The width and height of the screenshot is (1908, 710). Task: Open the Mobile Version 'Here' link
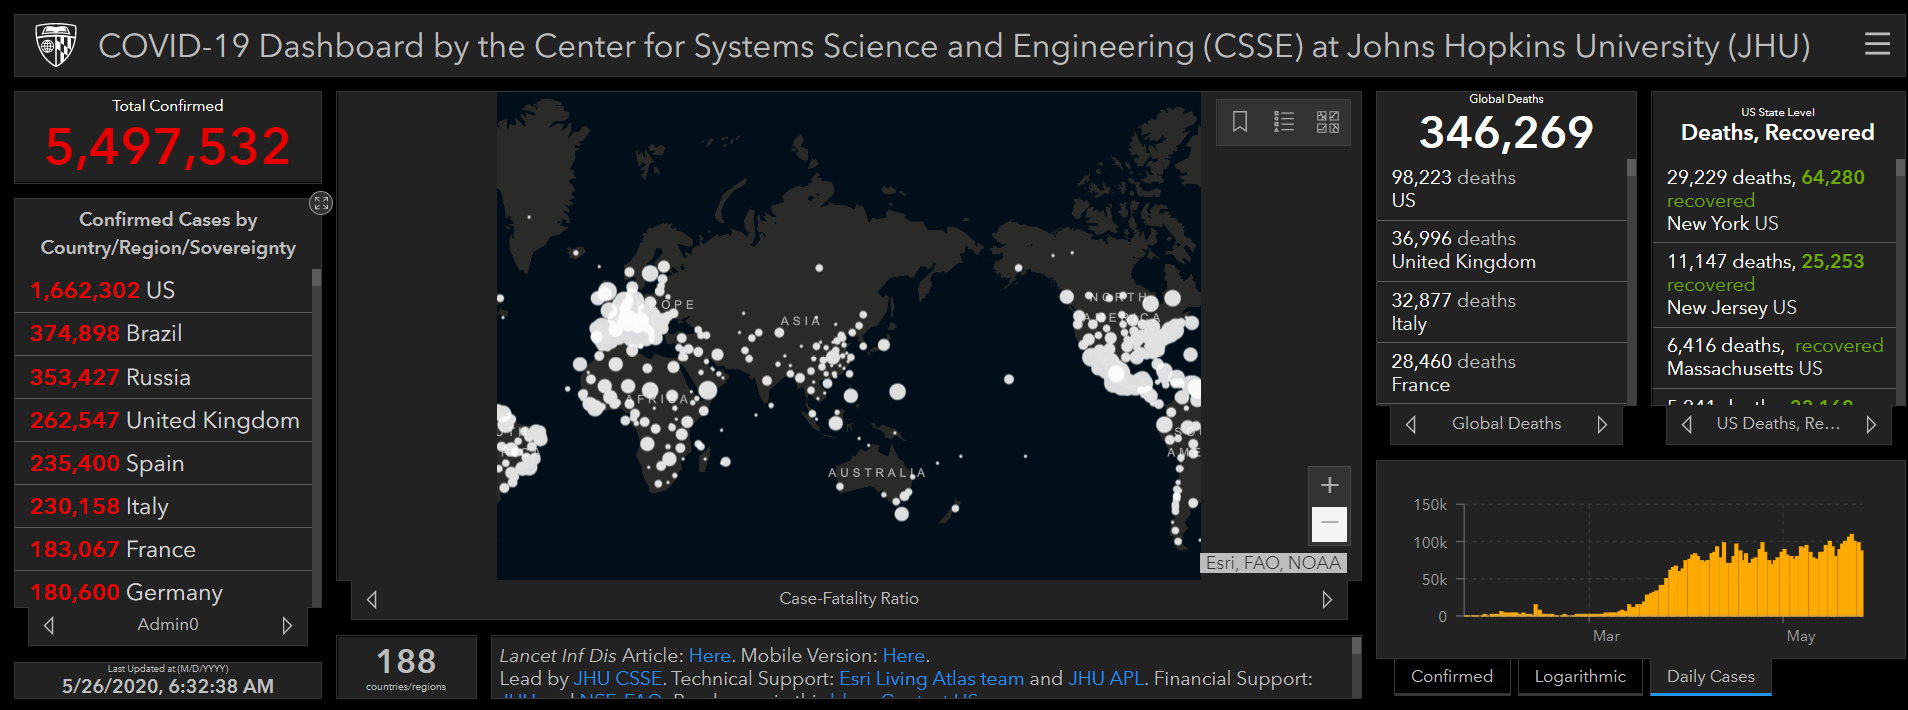click(904, 655)
